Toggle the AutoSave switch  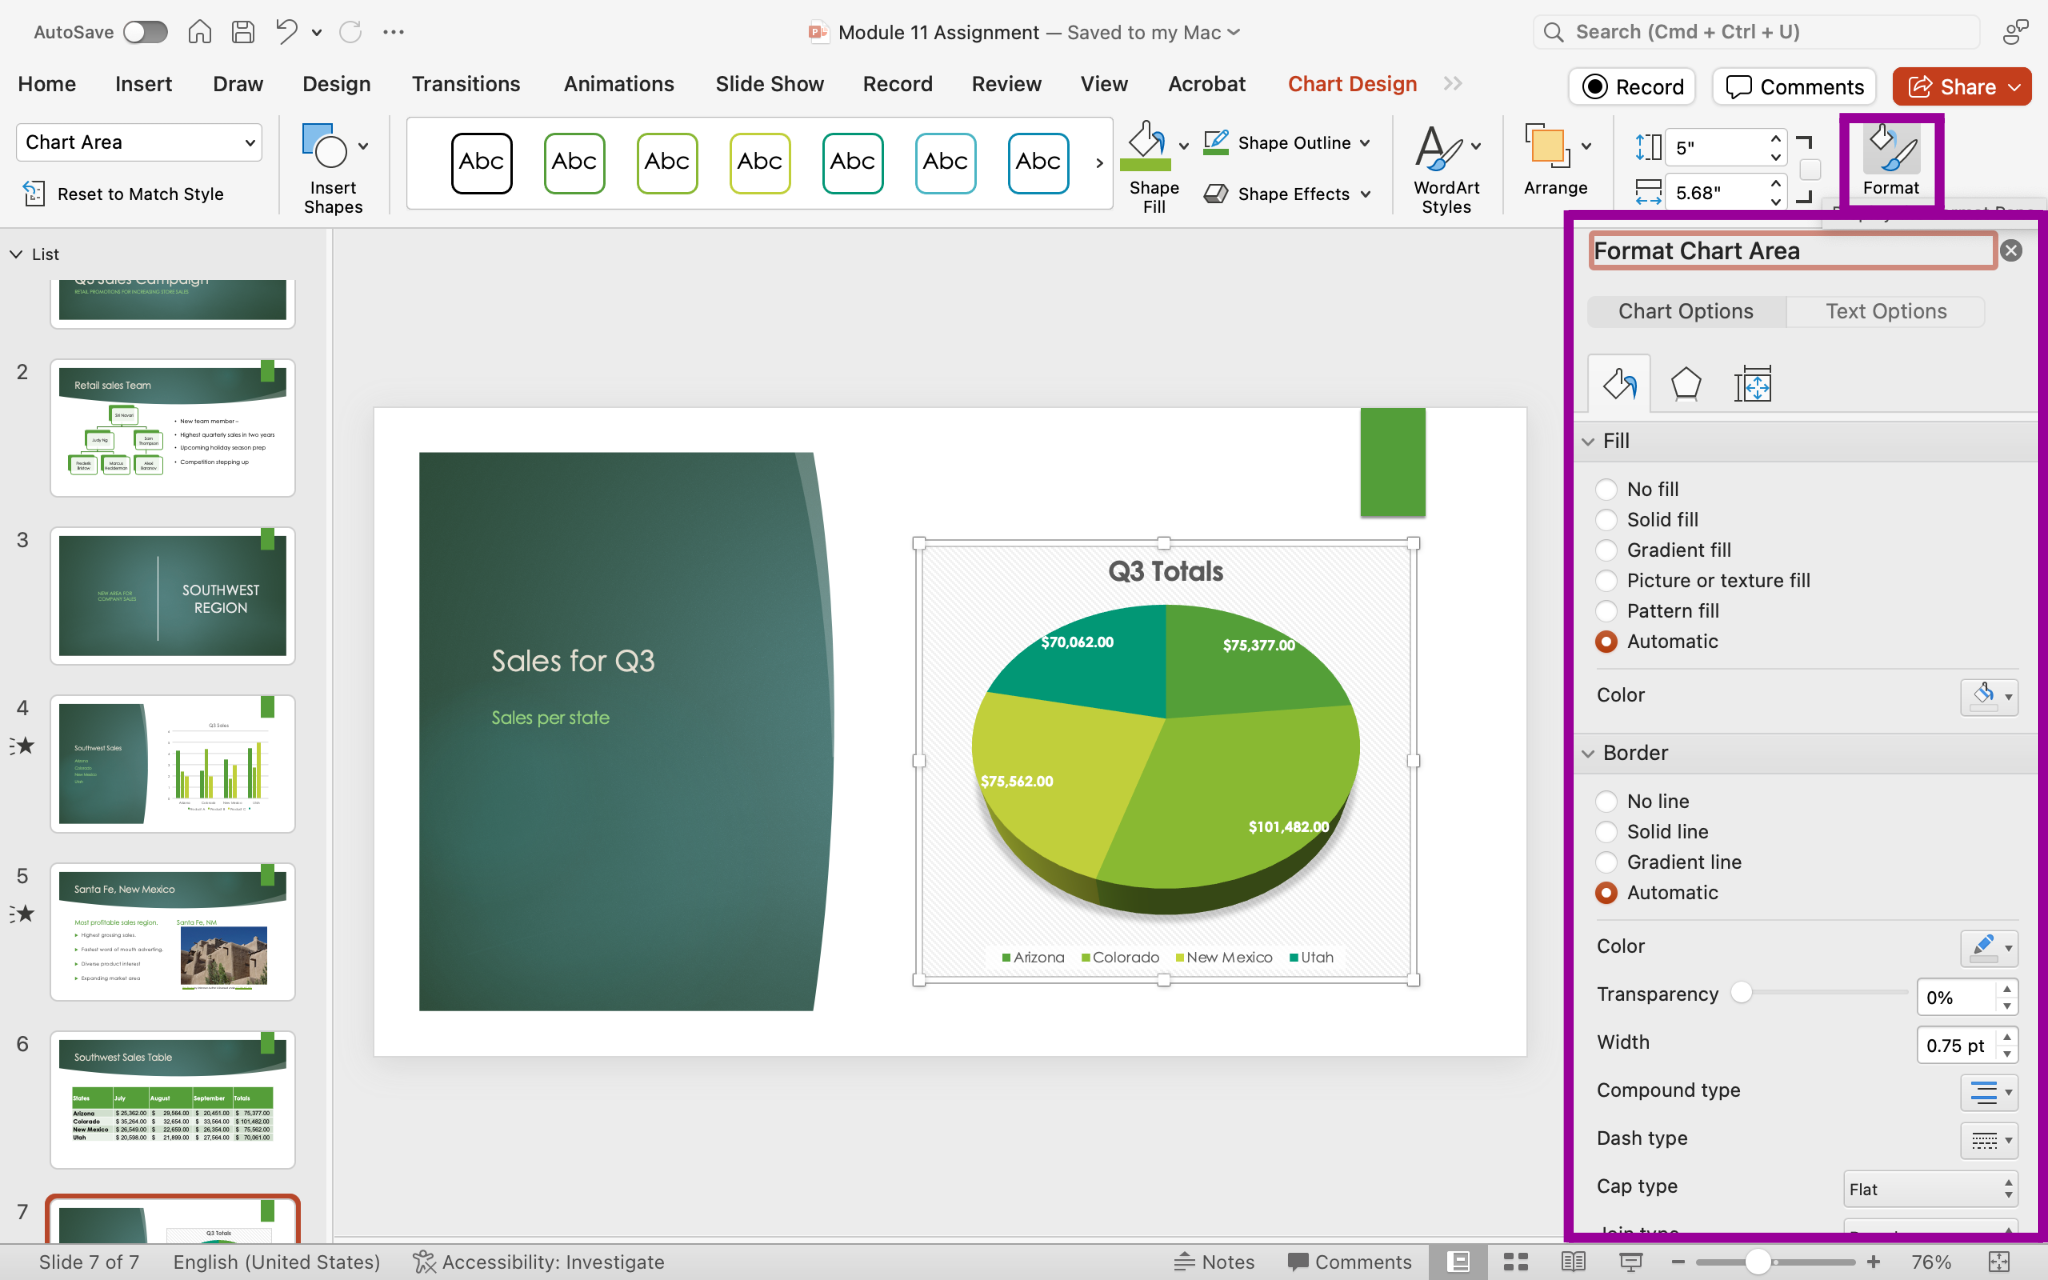(x=145, y=32)
